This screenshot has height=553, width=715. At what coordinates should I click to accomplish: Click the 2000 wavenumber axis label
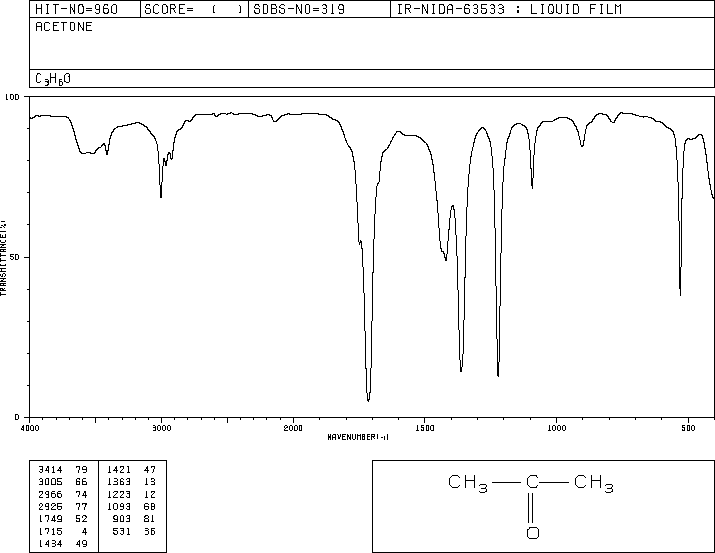coord(293,428)
